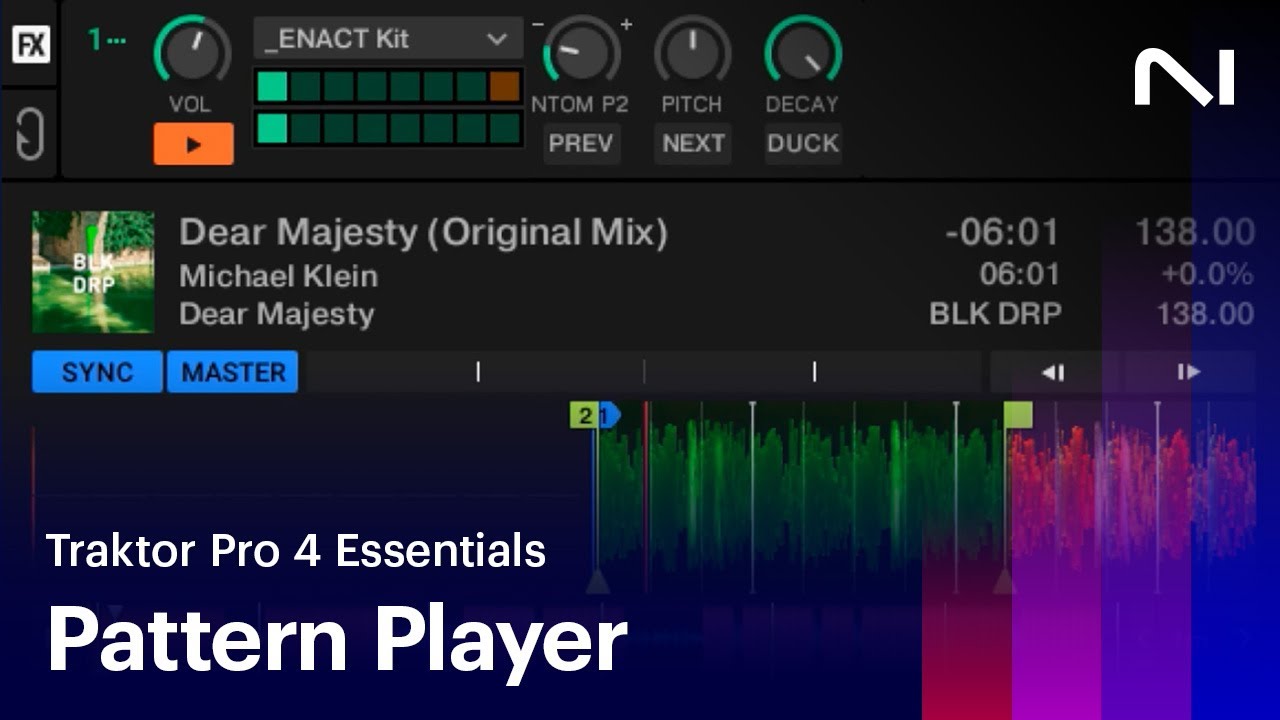
Task: Toggle the SYNC button
Action: click(97, 372)
